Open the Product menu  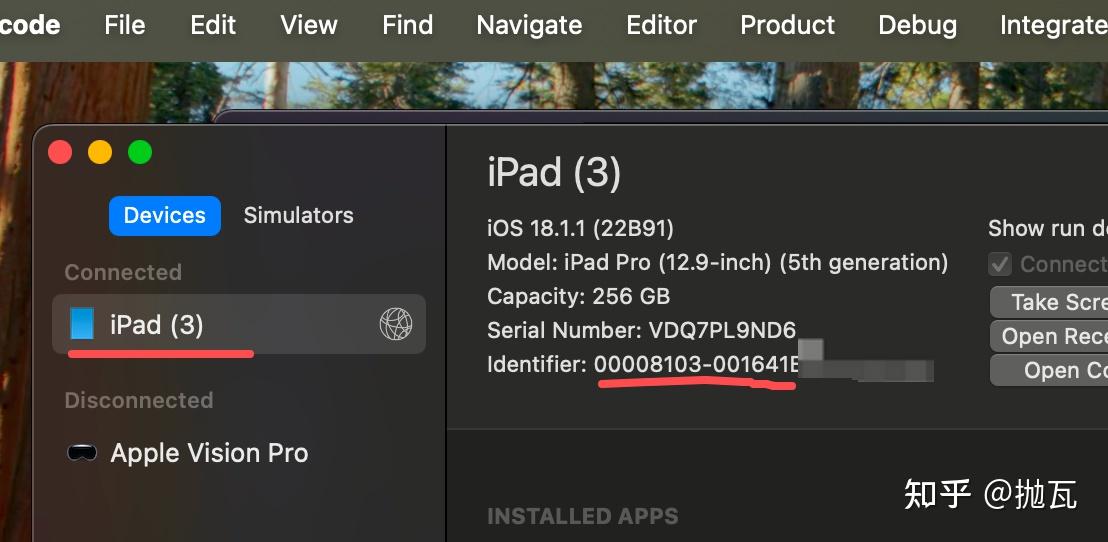(787, 25)
